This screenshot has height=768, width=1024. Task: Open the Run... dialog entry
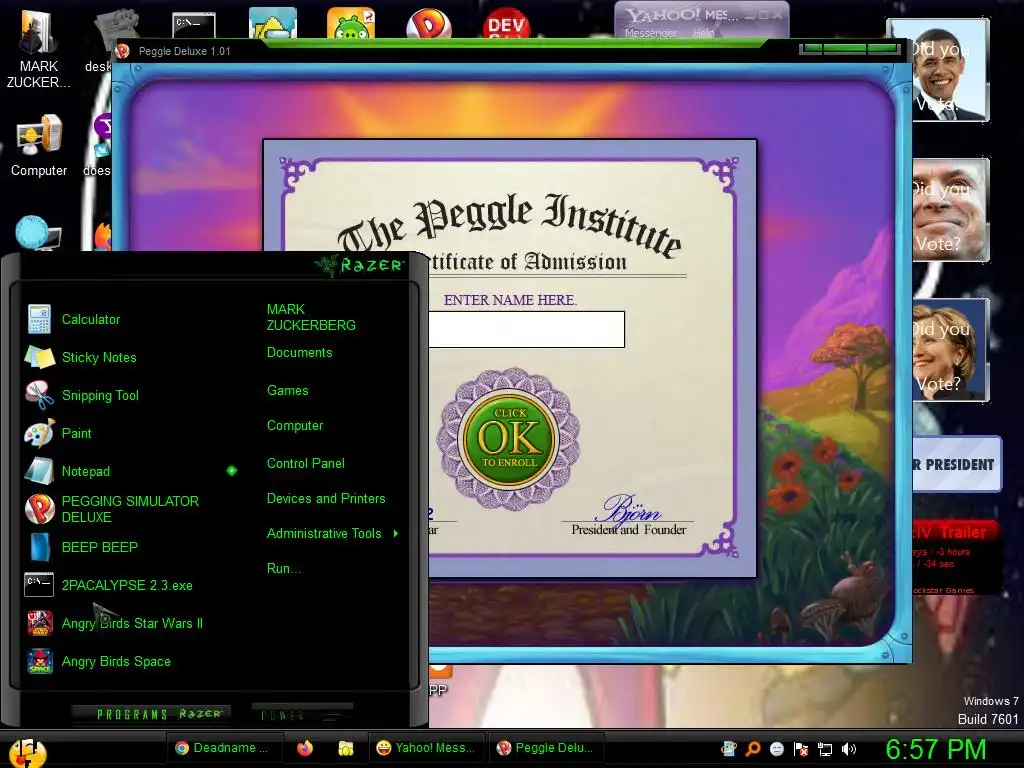point(284,568)
